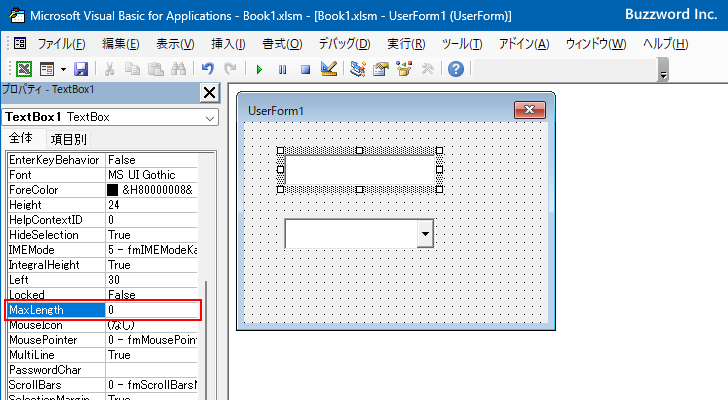Click the Insert UserForm toolbar icon
The width and height of the screenshot is (728, 400).
click(47, 69)
